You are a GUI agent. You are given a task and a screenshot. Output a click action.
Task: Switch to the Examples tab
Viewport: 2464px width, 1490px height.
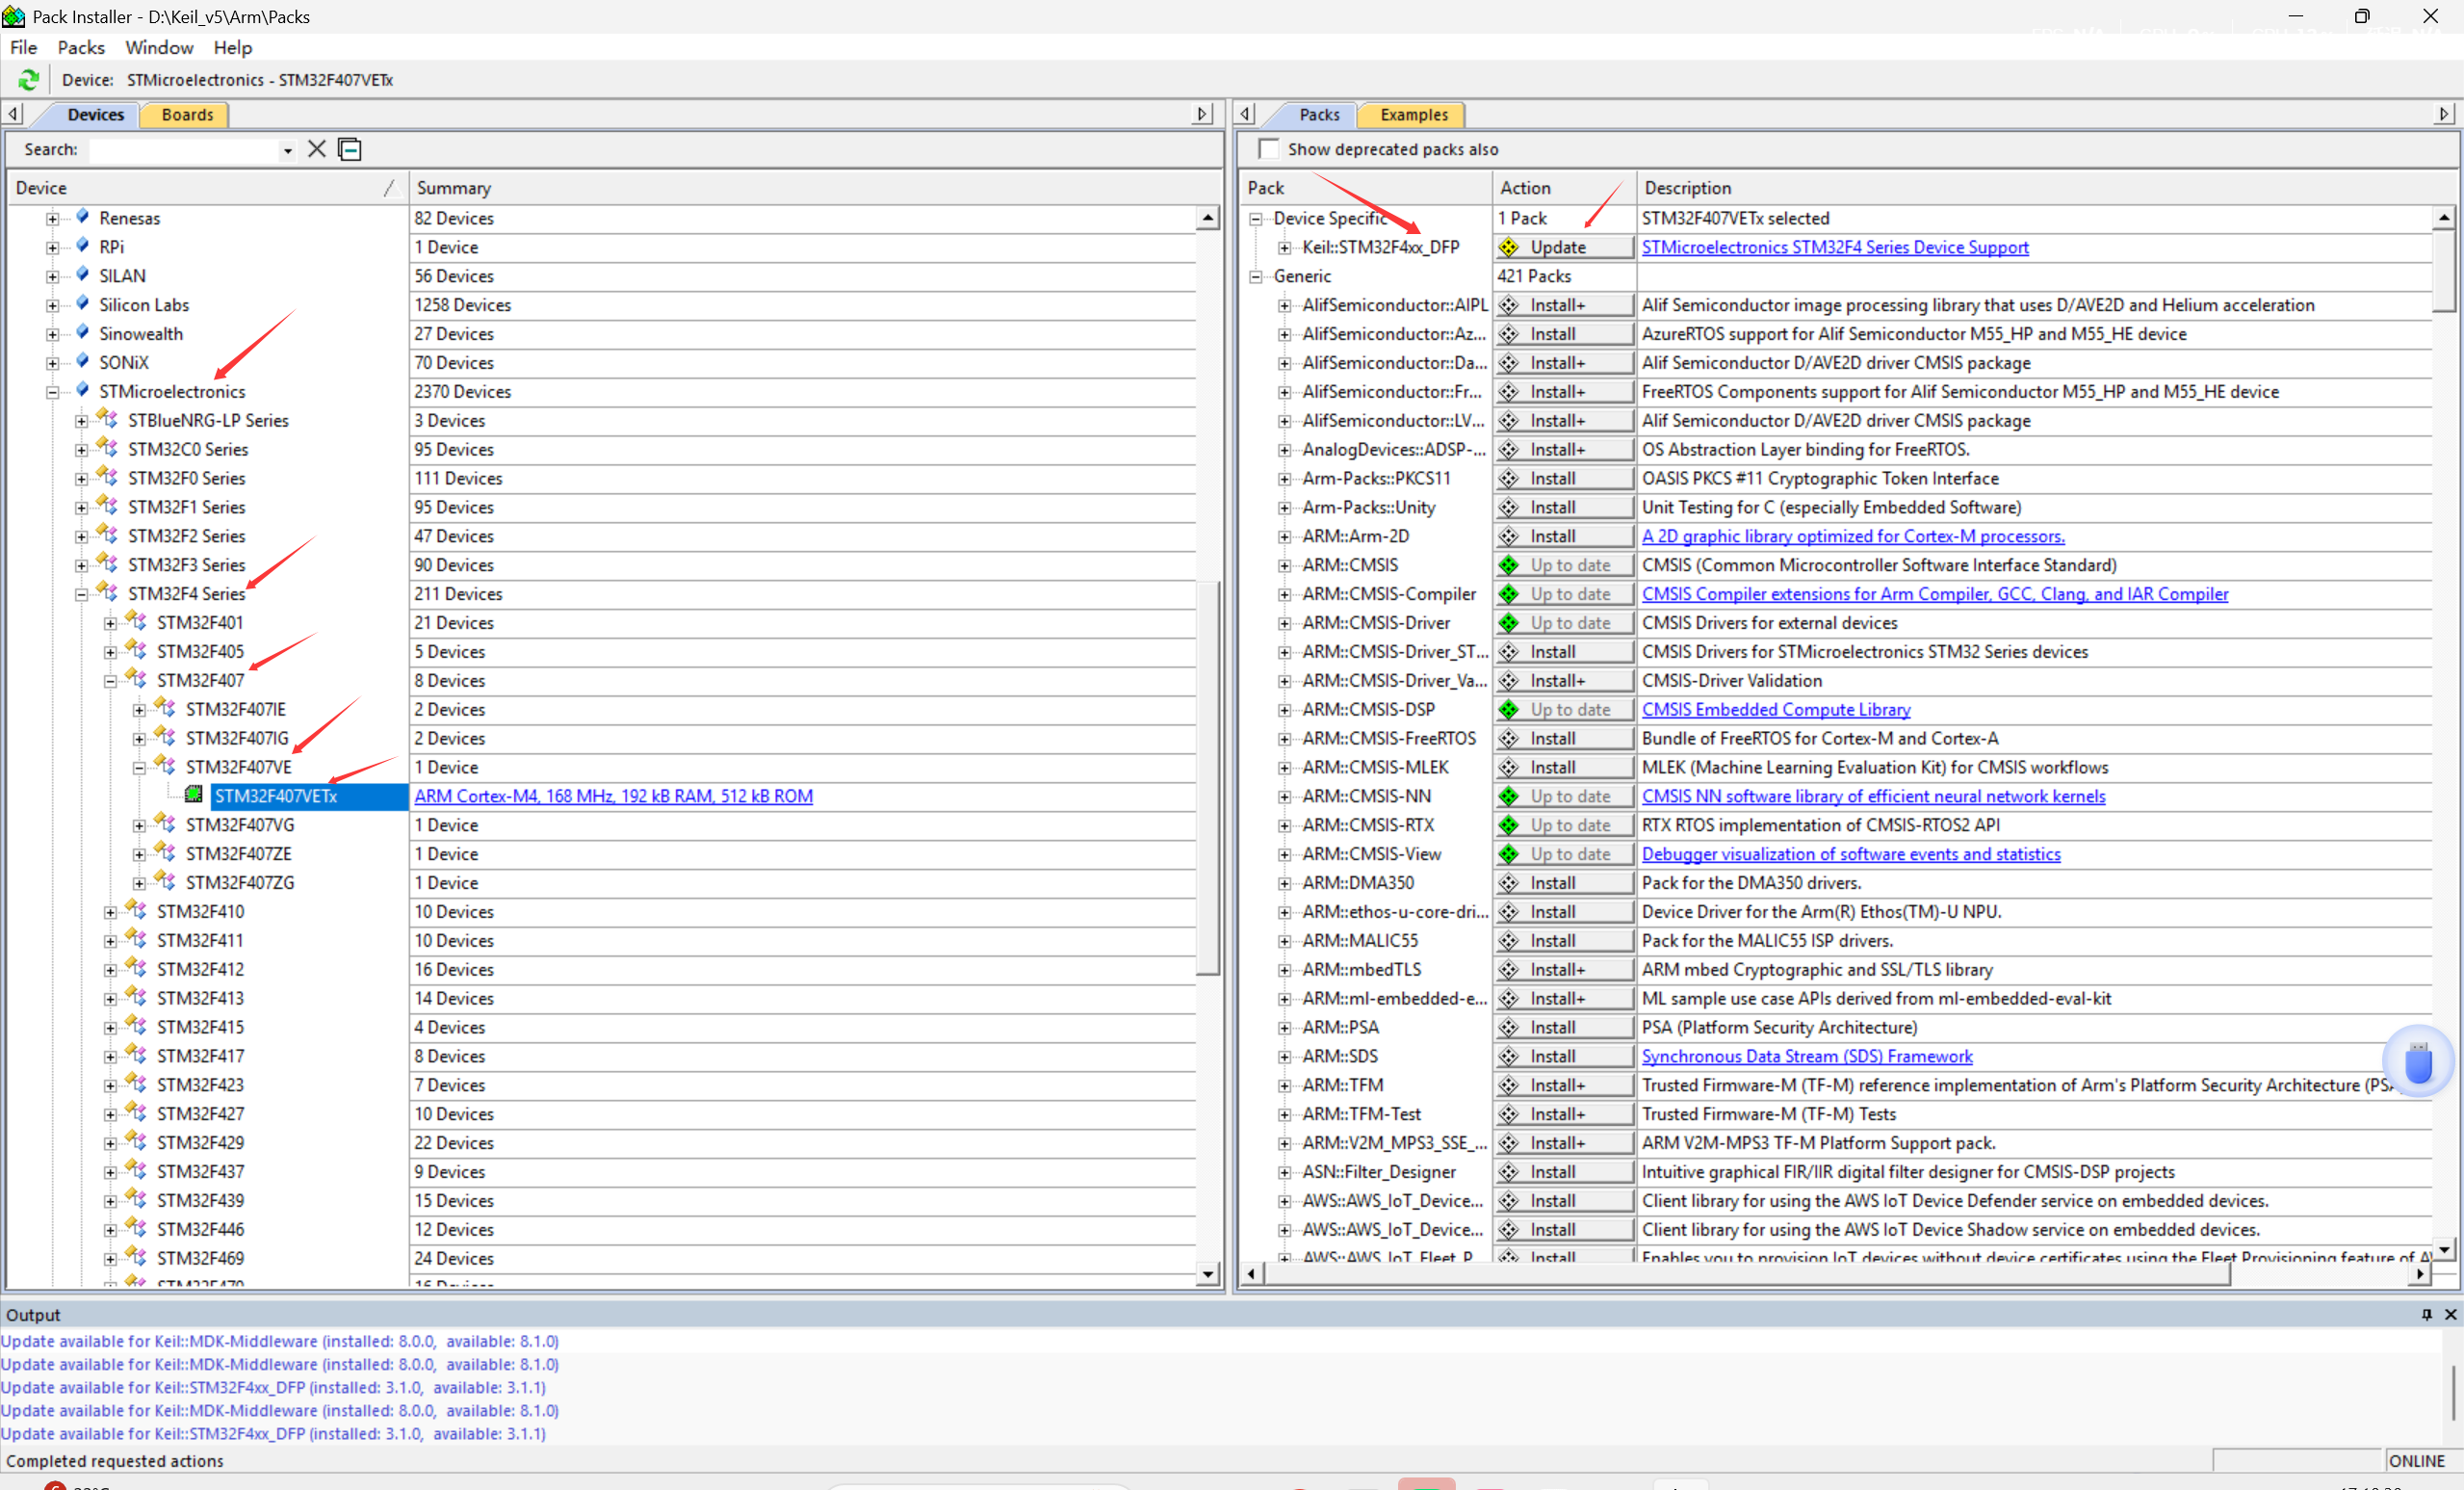(x=1413, y=115)
